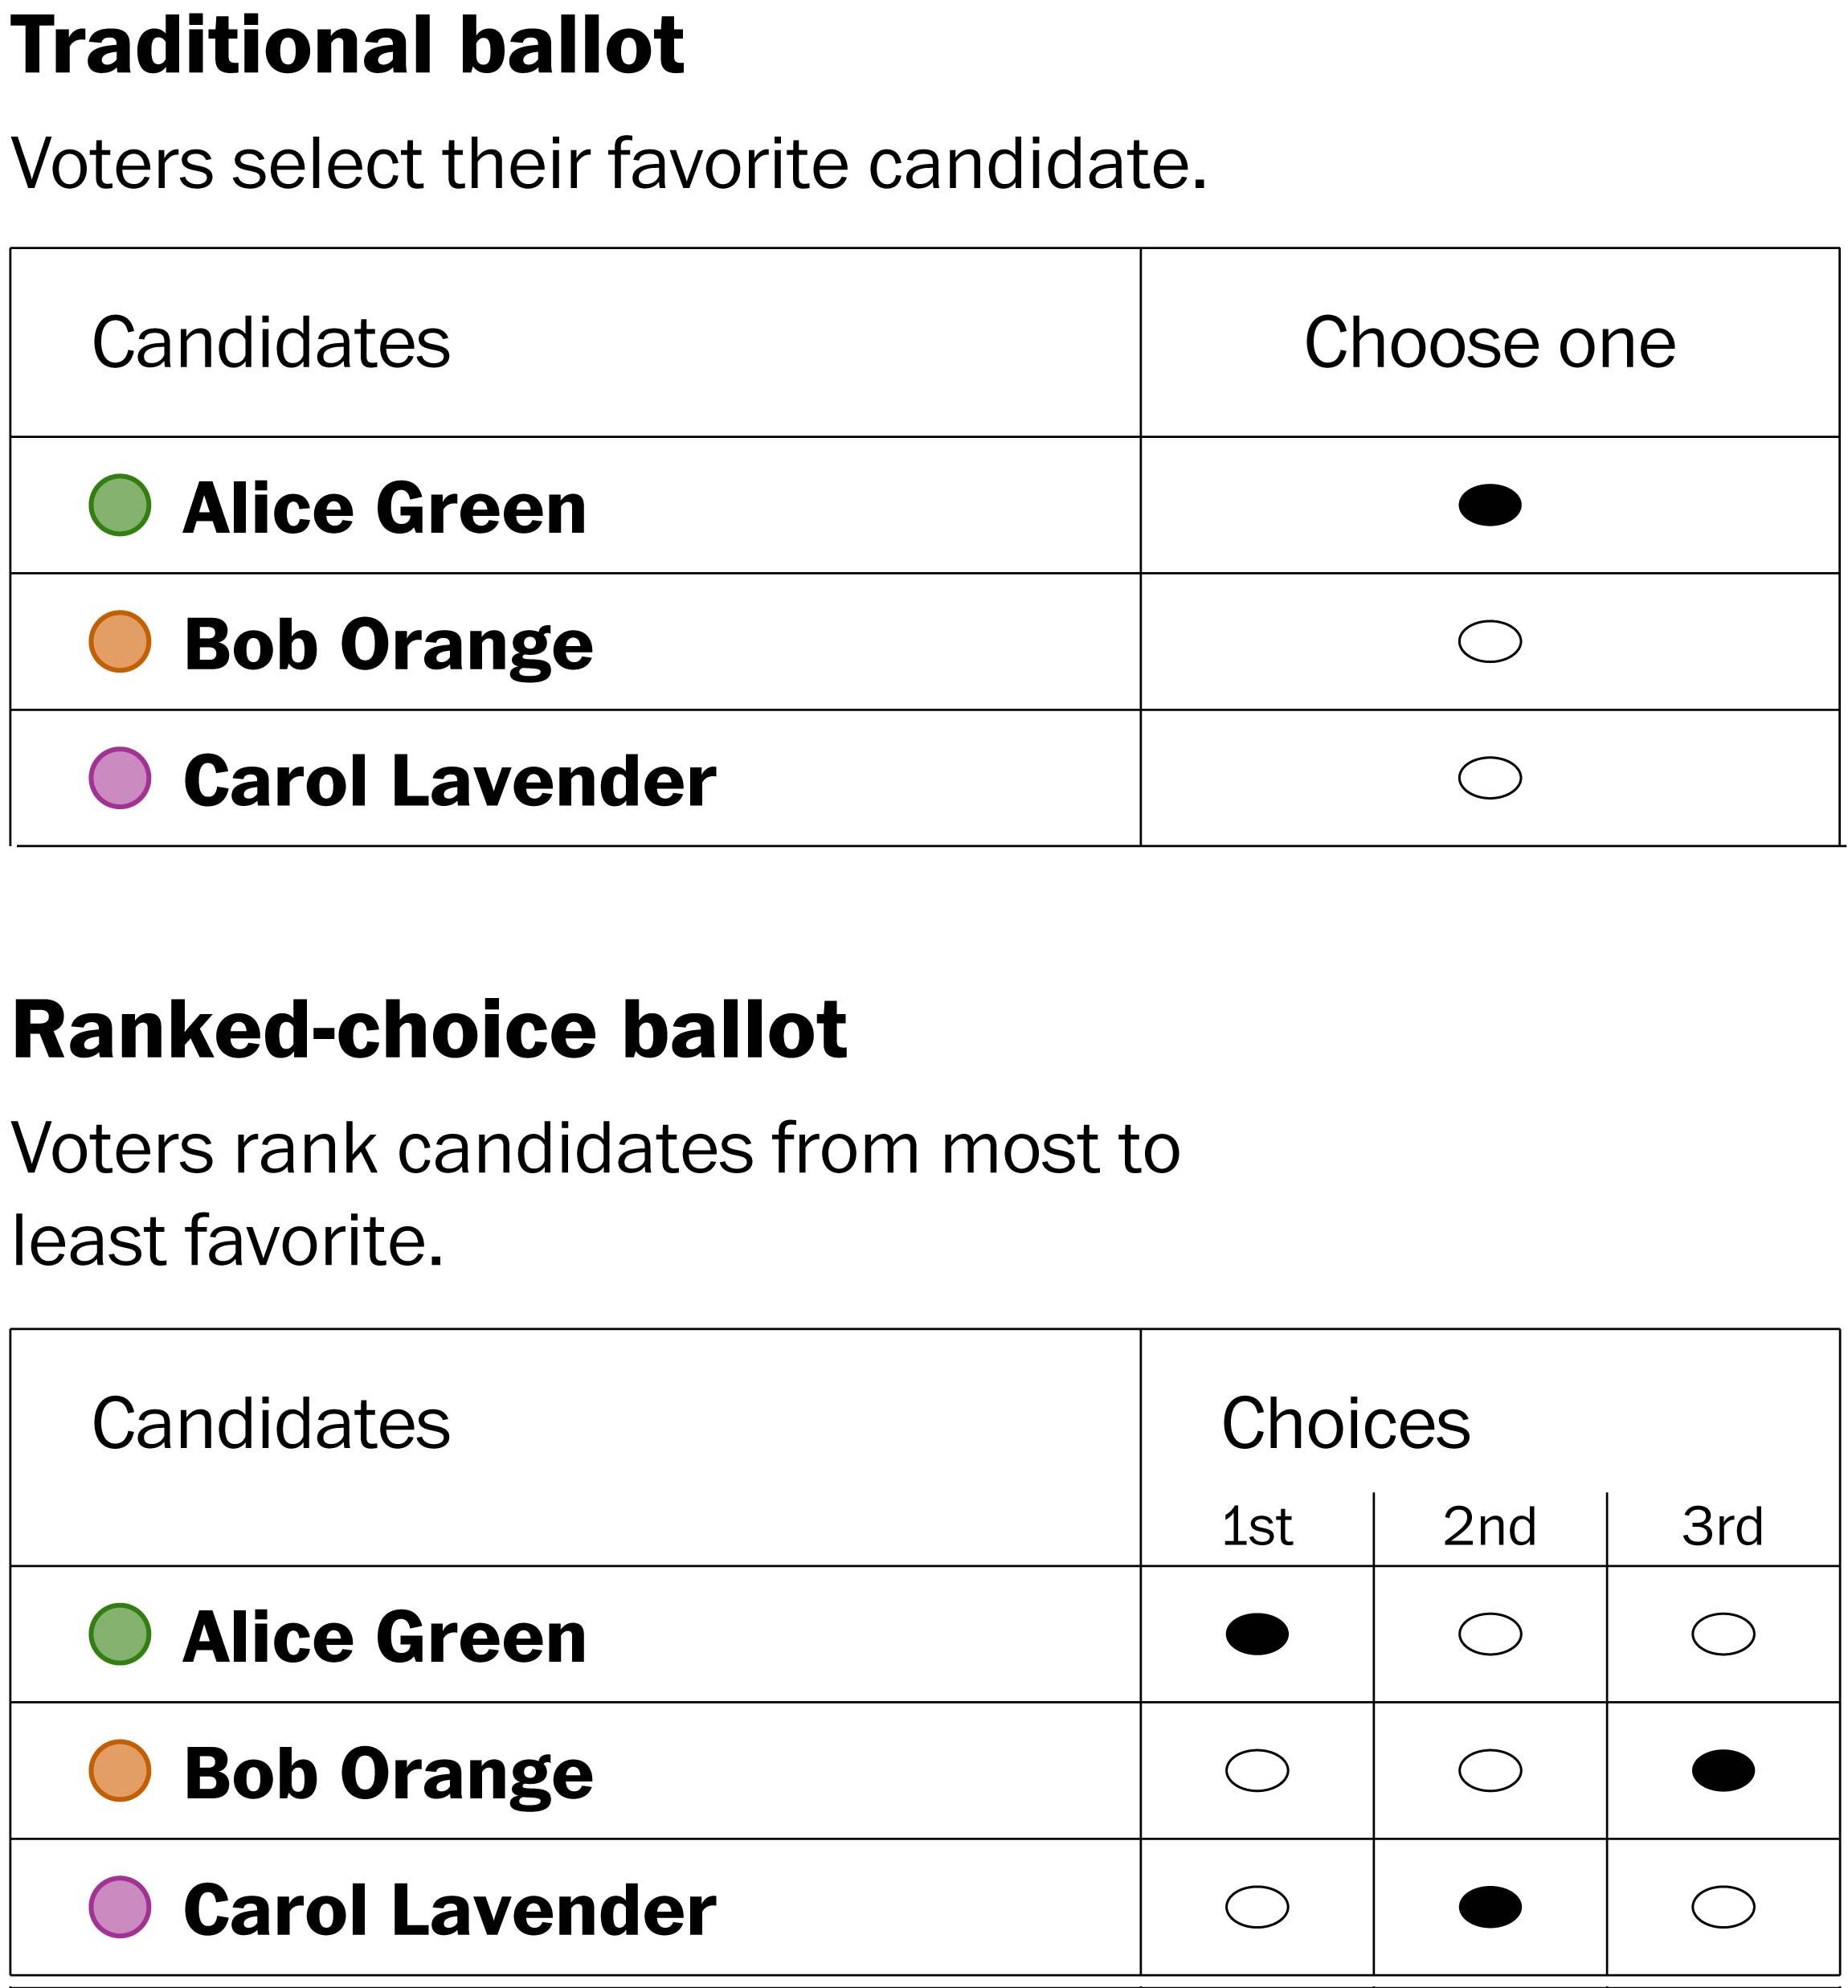Screen dimensions: 1848x1988
Task: Mark Bob Orange as 2nd choice
Action: pyautogui.click(x=1490, y=1770)
